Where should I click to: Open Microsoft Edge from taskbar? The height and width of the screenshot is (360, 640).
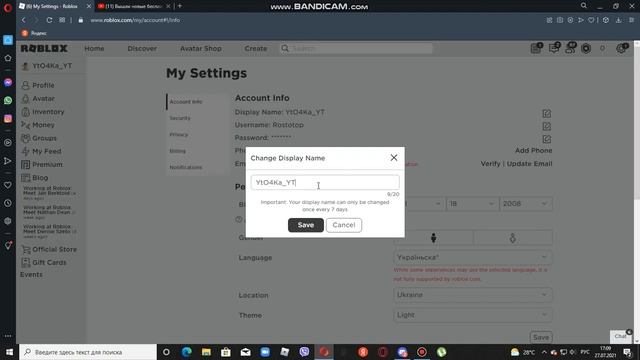pos(187,352)
